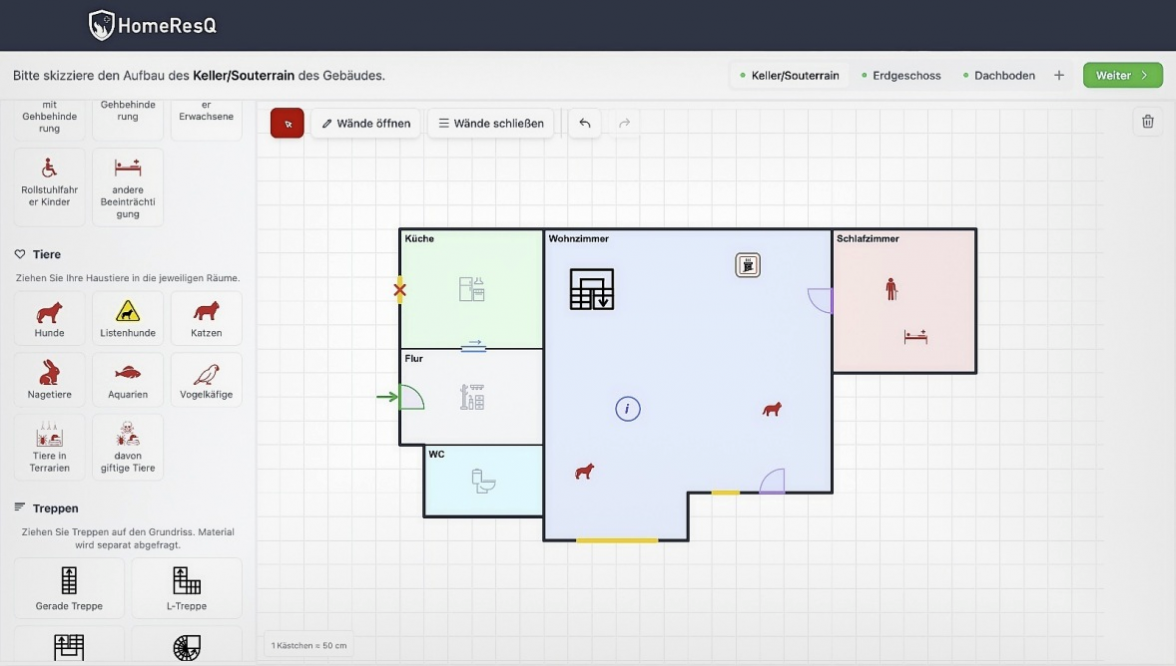The width and height of the screenshot is (1176, 666).
Task: Select the green entrance door of the Flur
Action: (410, 397)
